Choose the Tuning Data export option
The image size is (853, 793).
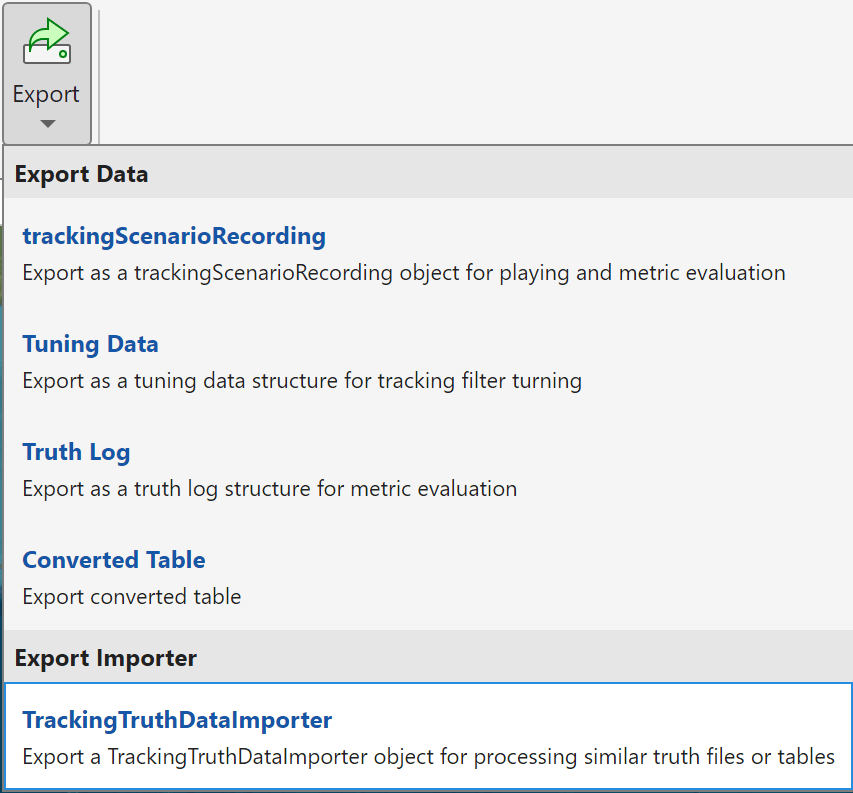click(x=90, y=344)
